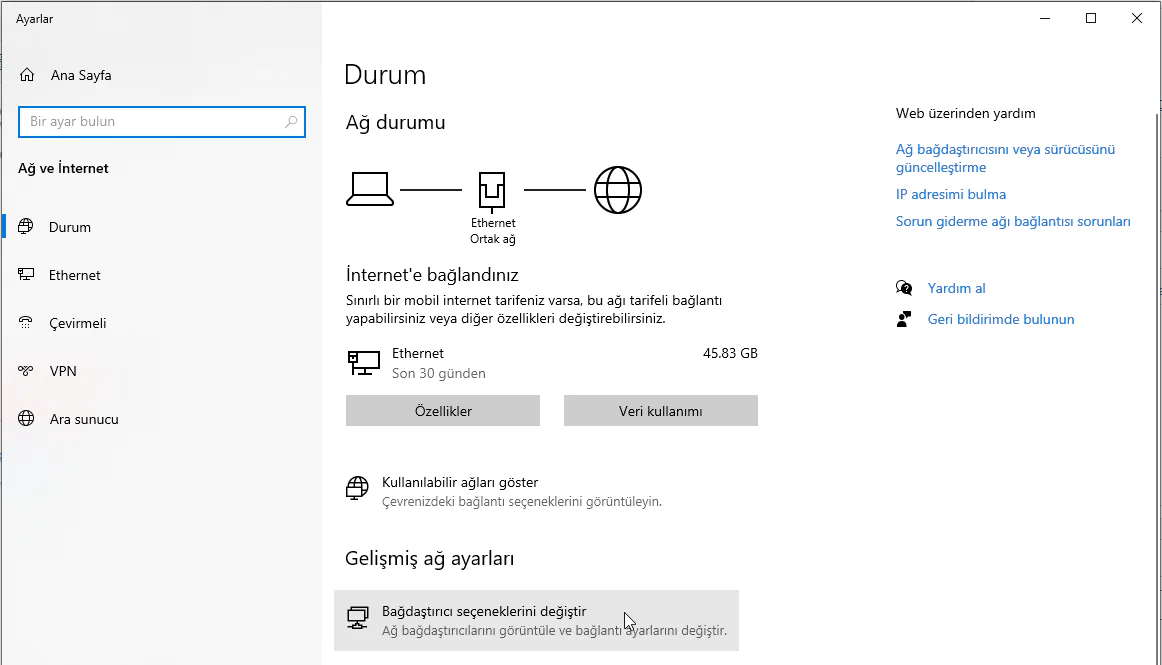1162x665 pixels.
Task: Click the Web üzerinden yardım heading
Action: tap(966, 113)
